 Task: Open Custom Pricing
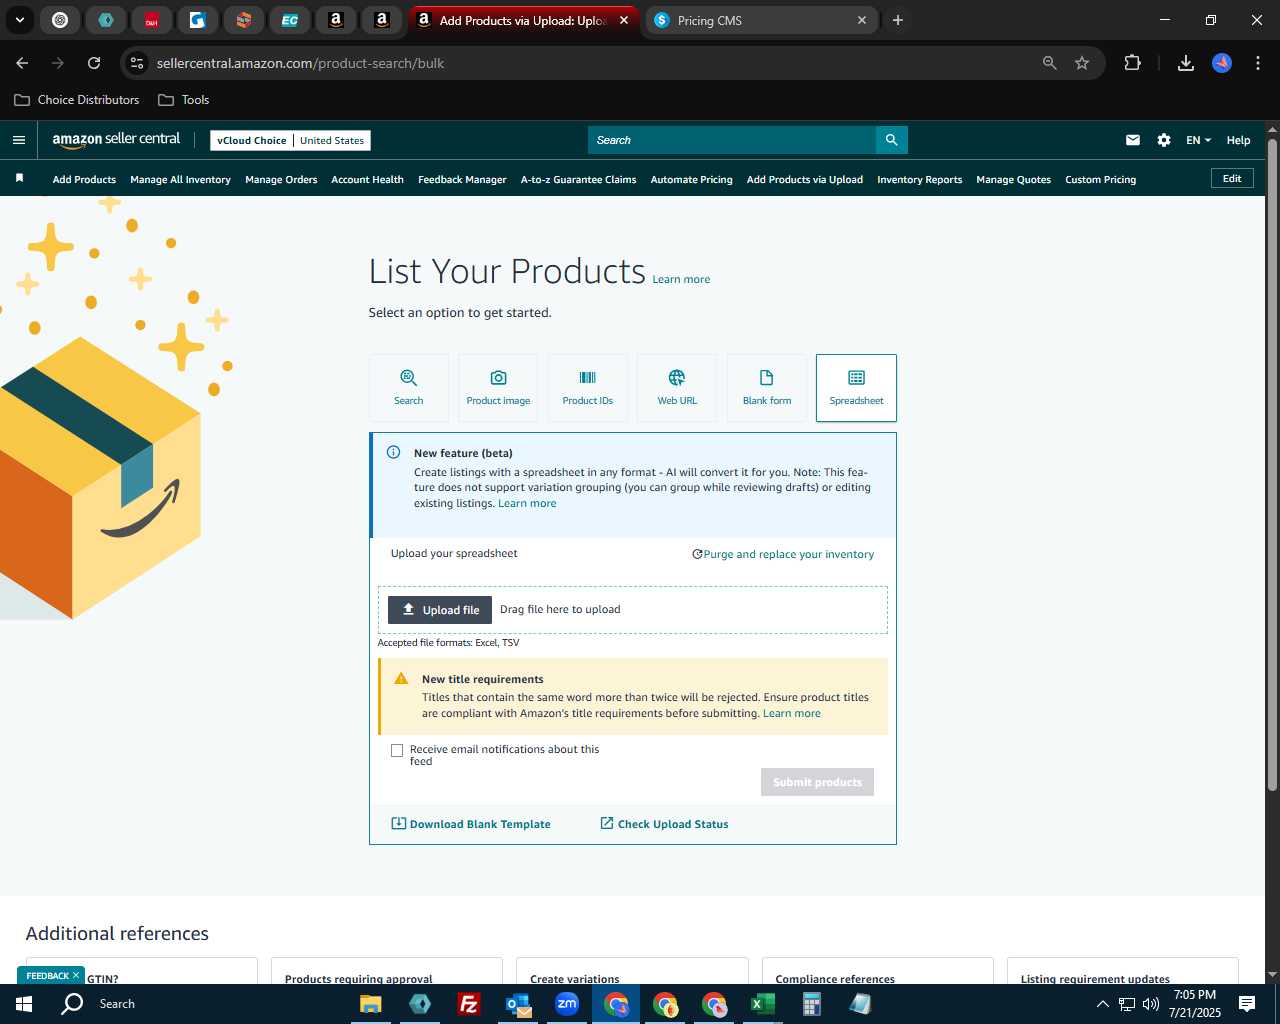coord(1100,180)
